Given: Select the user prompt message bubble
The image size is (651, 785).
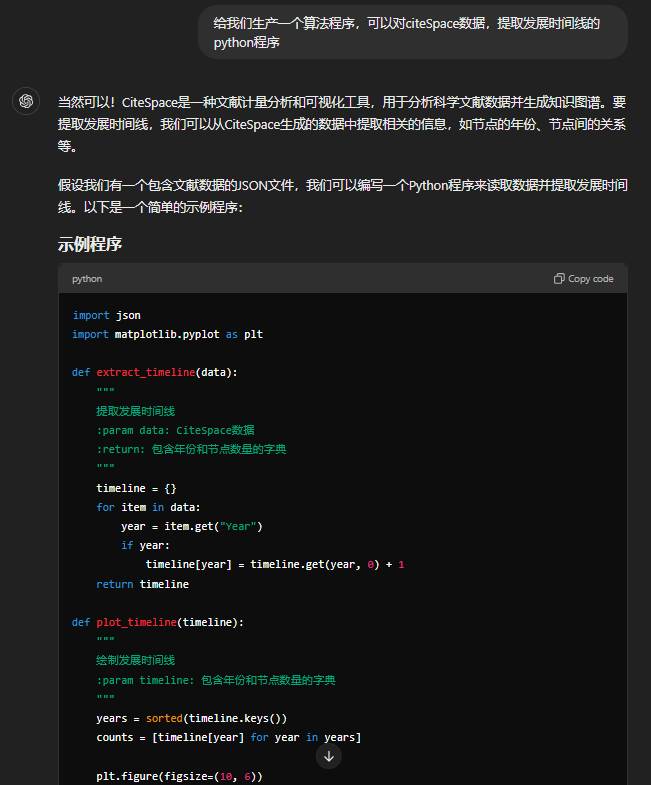Looking at the screenshot, I should point(413,32).
